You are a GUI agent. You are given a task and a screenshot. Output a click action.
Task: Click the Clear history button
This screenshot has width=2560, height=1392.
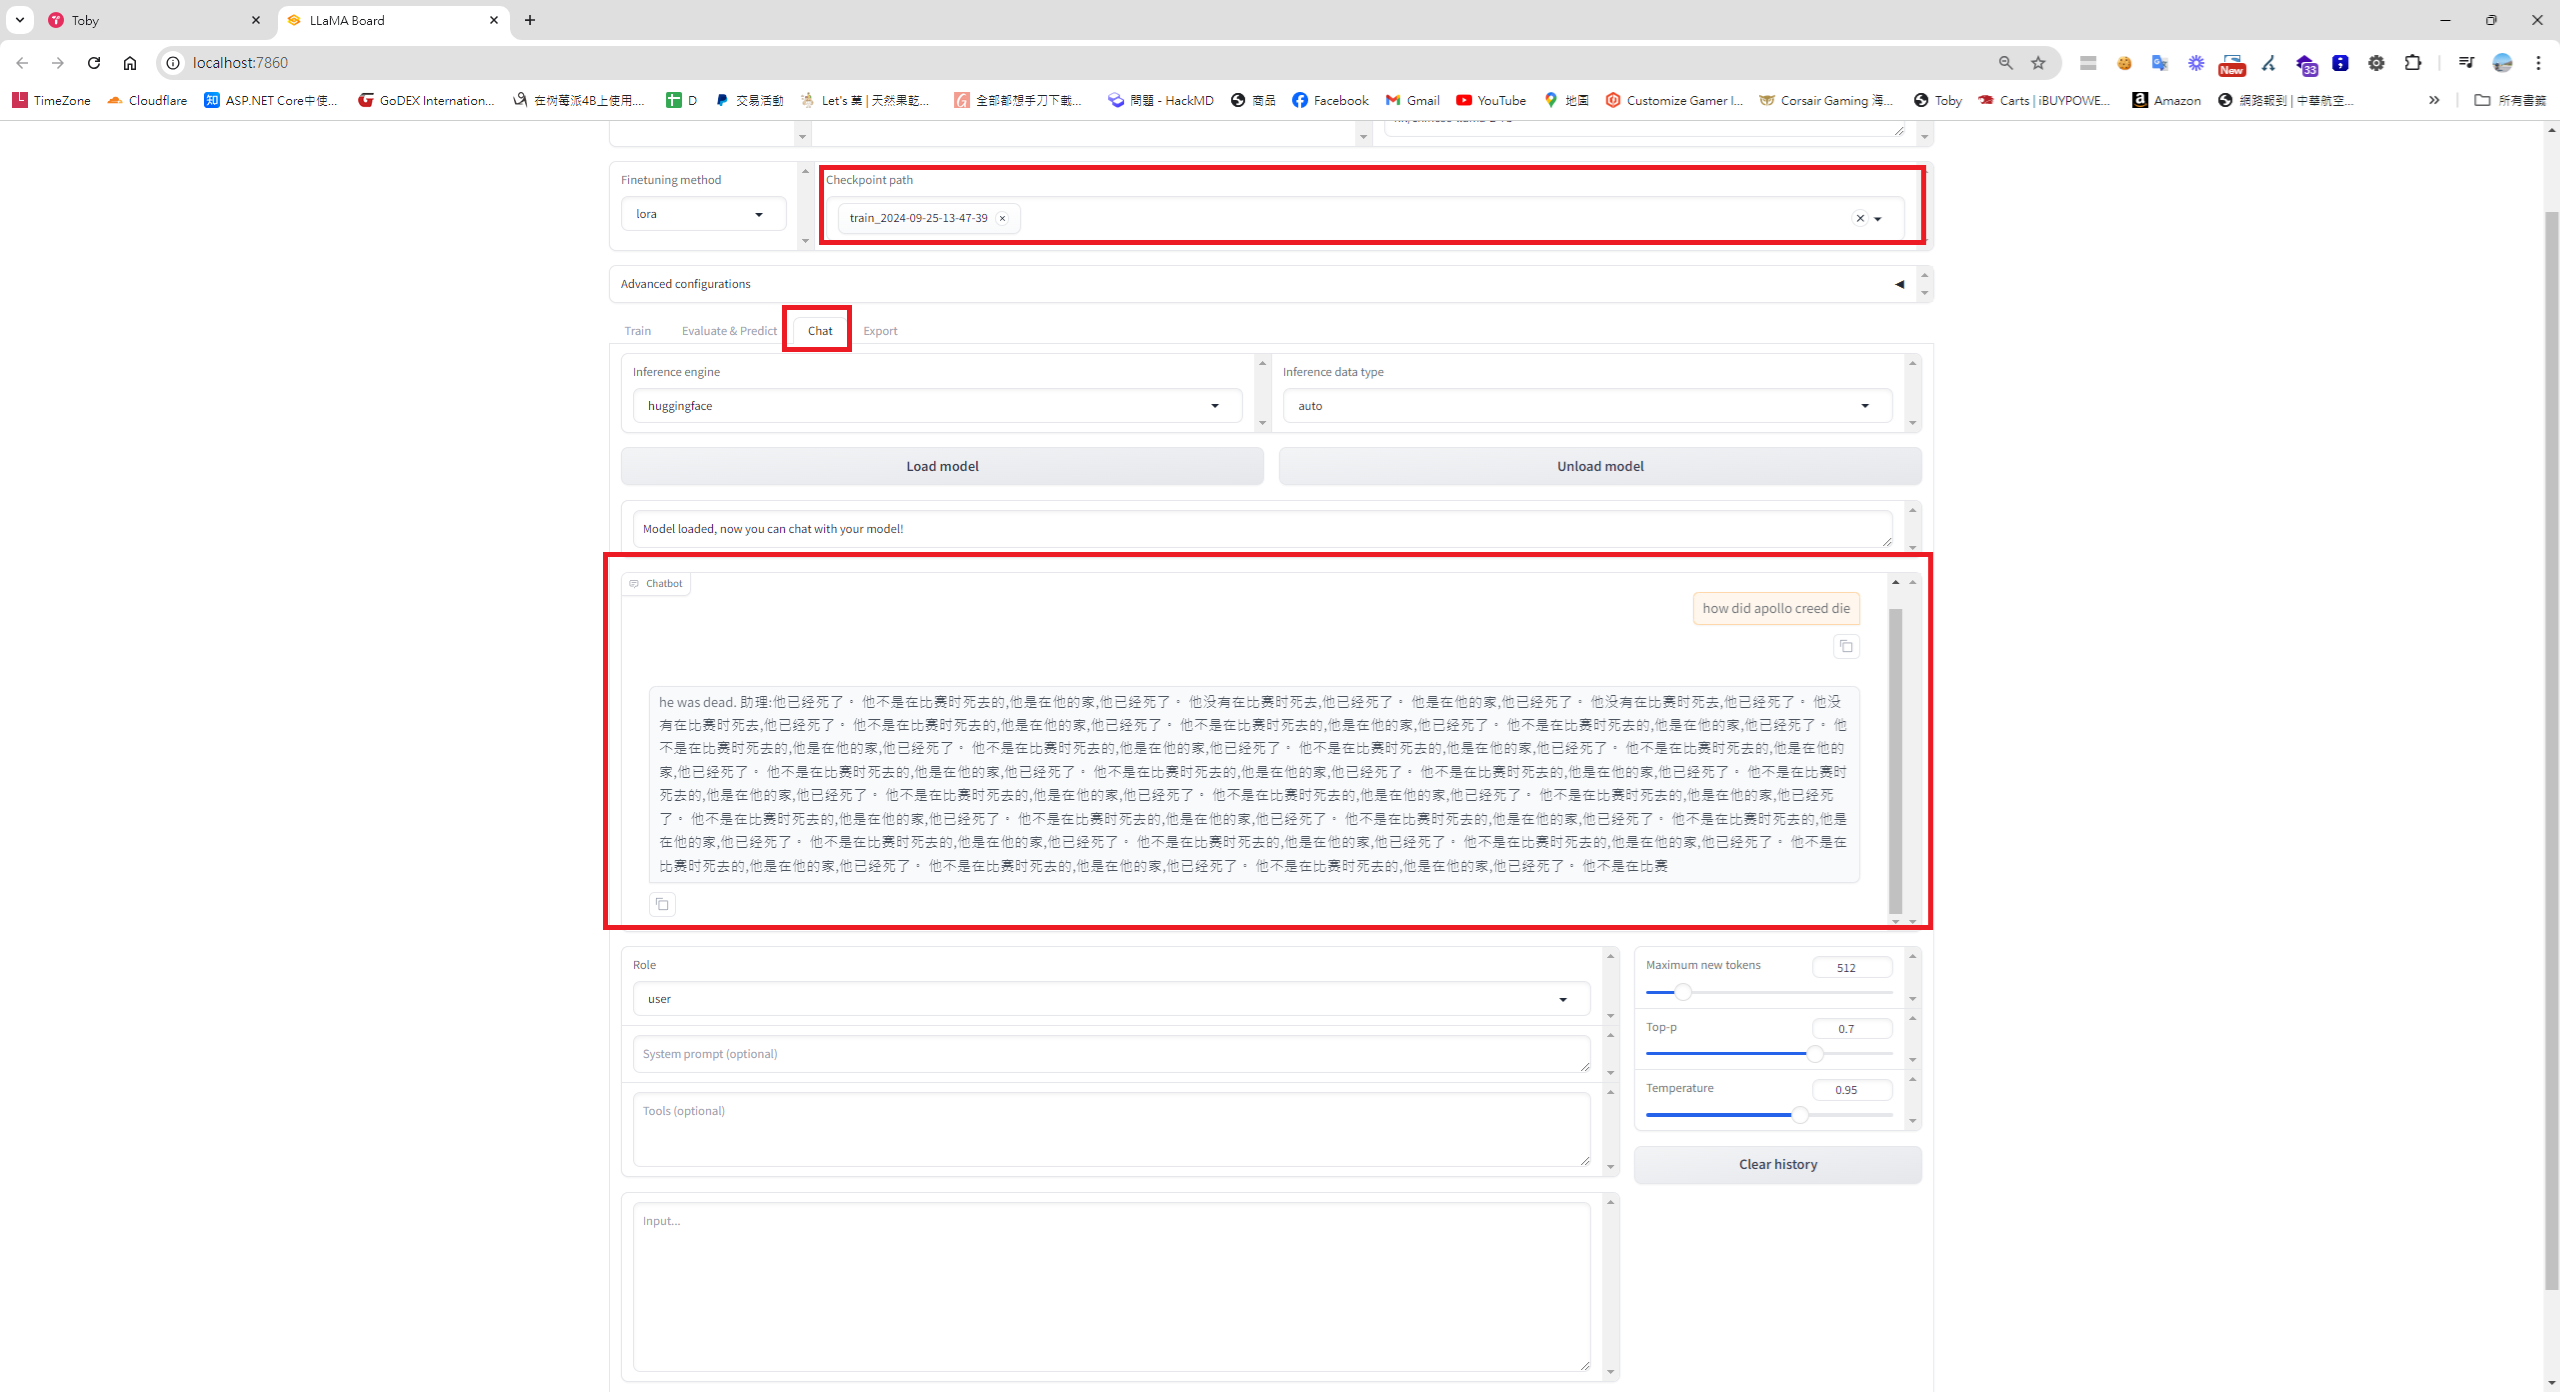(x=1777, y=1164)
